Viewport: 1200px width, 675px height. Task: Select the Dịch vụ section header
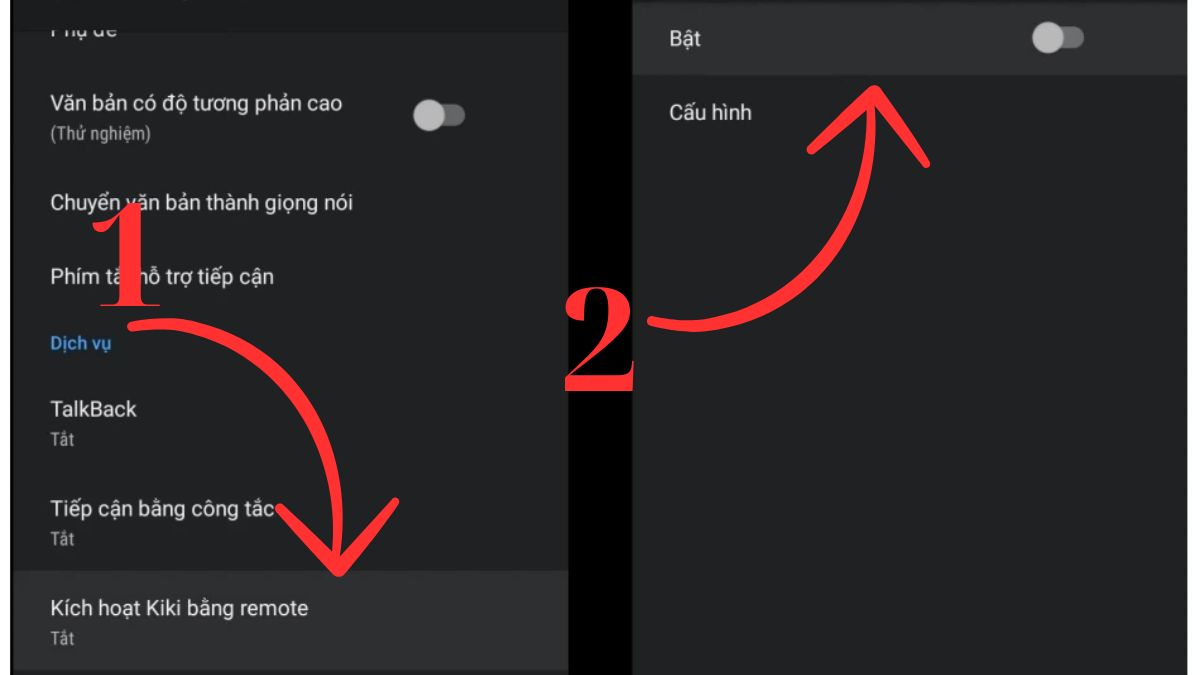[80, 344]
